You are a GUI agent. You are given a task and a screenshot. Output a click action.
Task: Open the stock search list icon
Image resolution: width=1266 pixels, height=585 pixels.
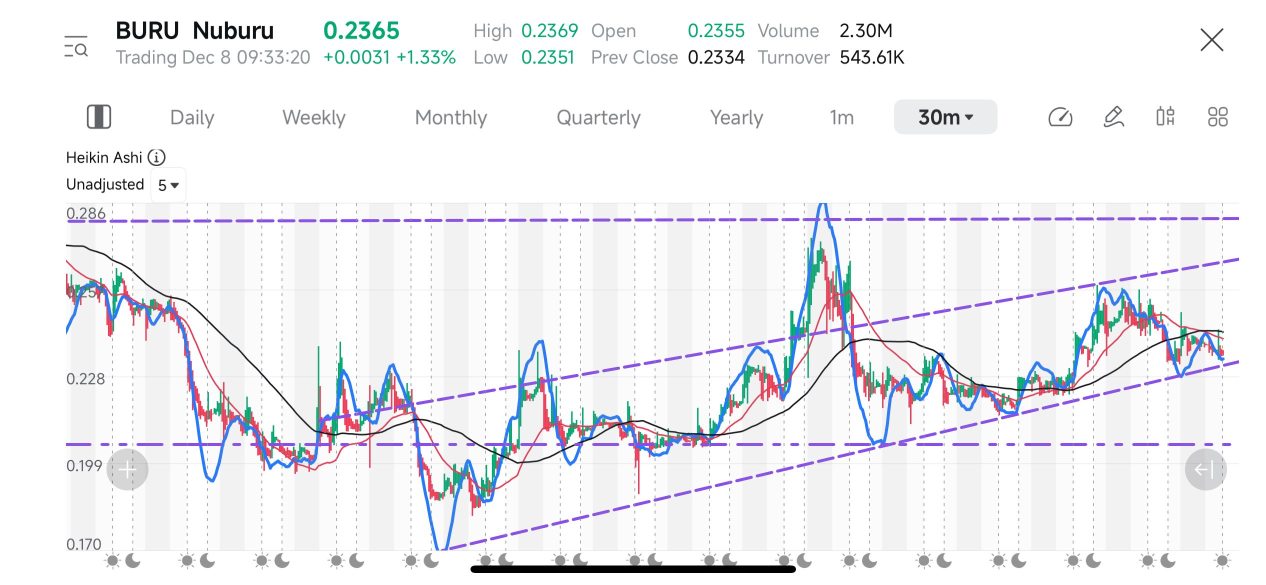point(76,47)
